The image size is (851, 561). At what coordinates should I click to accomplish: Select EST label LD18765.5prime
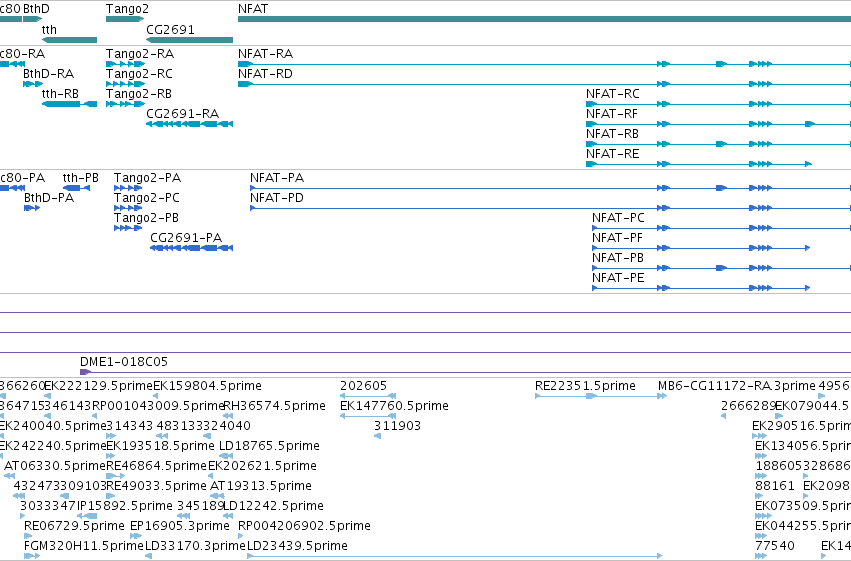tap(269, 446)
